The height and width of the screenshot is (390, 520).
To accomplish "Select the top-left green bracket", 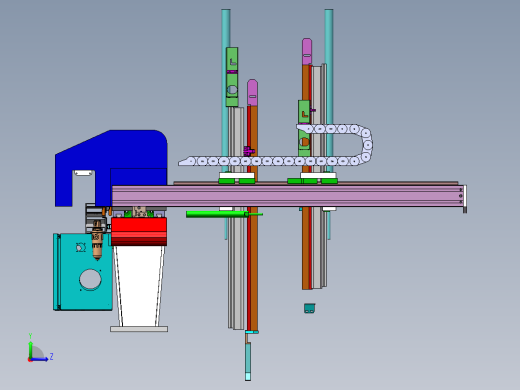I will 232,77.
